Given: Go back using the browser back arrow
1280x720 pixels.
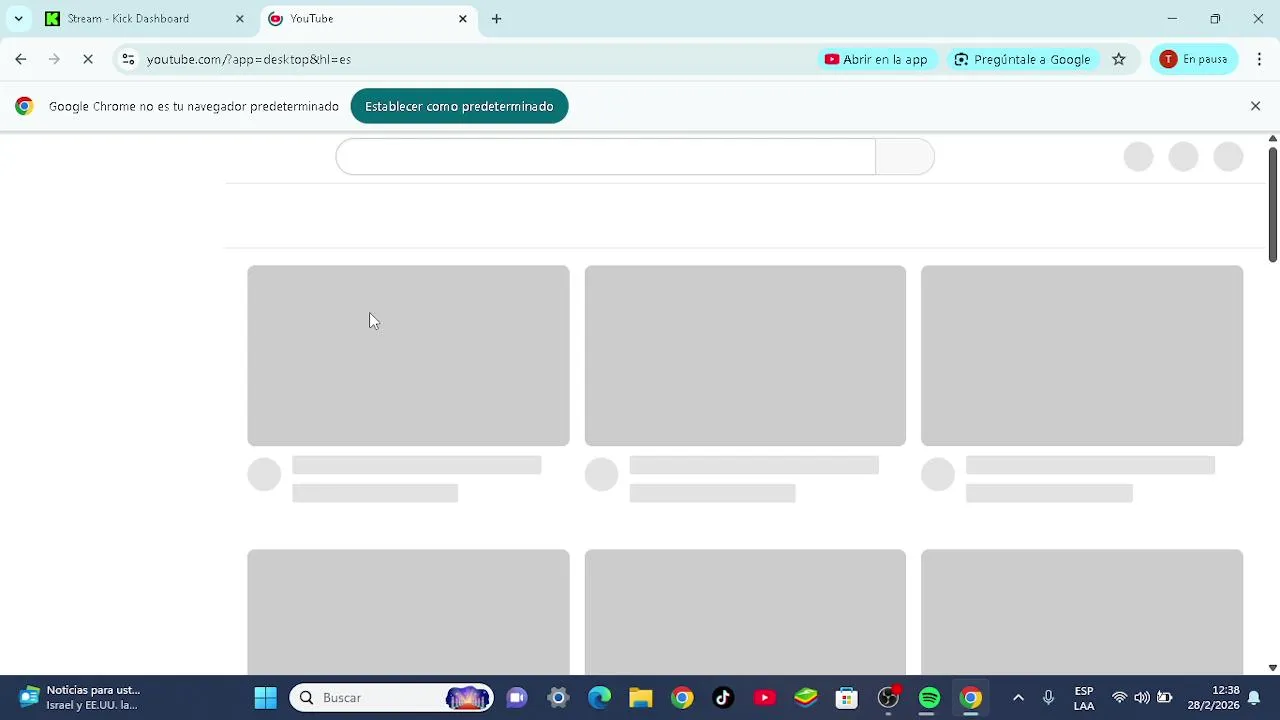Looking at the screenshot, I should pos(21,59).
